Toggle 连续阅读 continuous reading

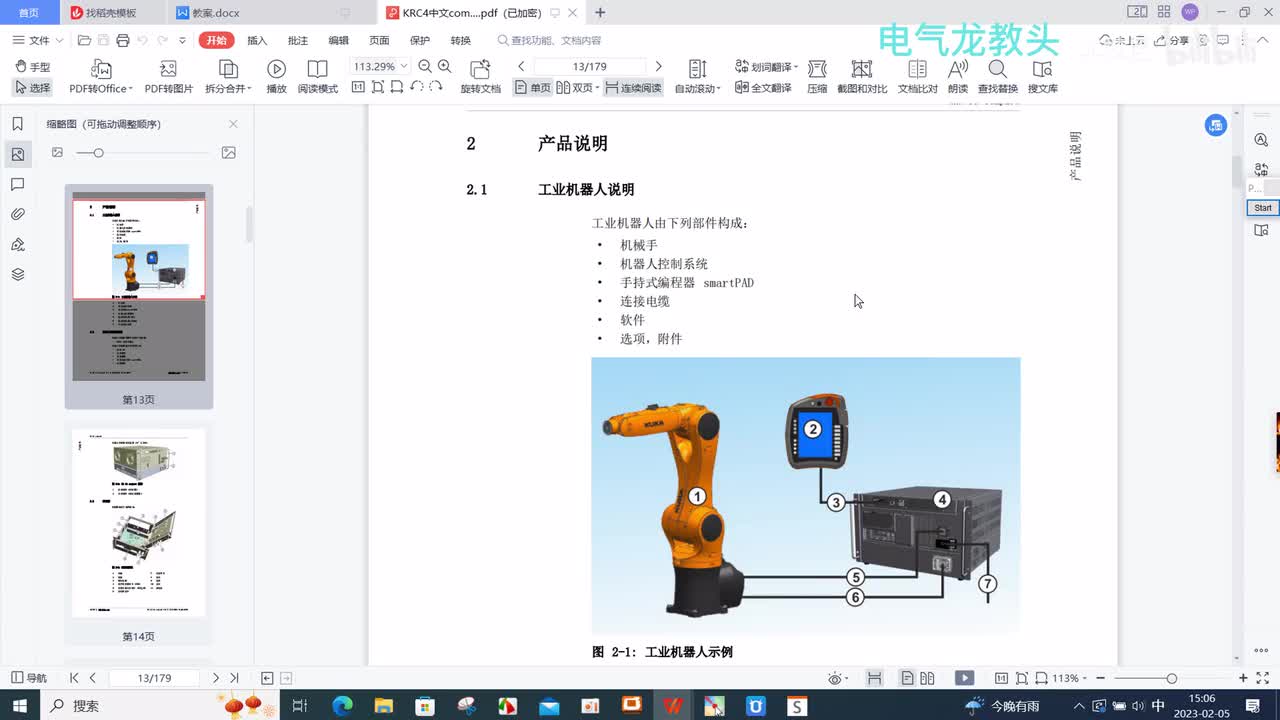coord(633,88)
